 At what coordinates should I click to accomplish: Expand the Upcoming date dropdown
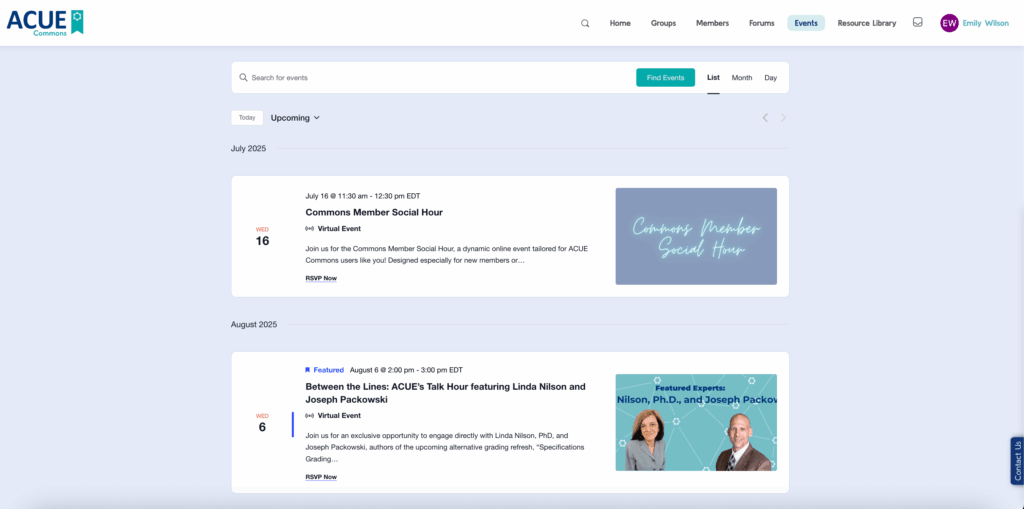(295, 118)
